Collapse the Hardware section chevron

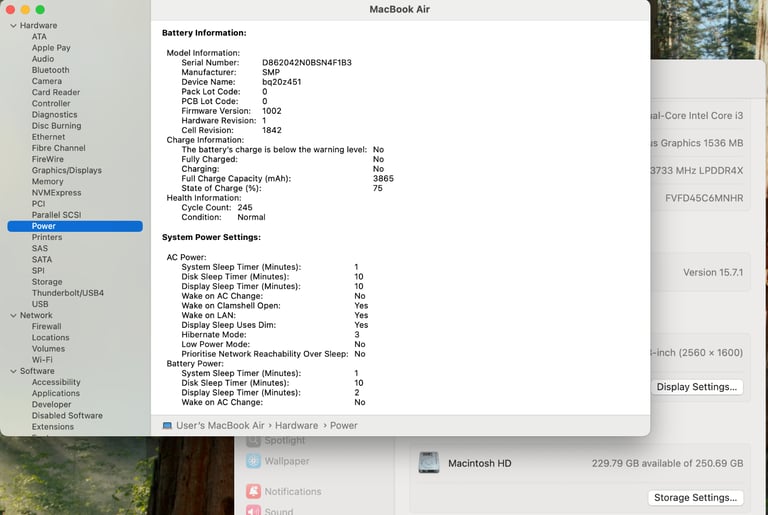pos(13,25)
